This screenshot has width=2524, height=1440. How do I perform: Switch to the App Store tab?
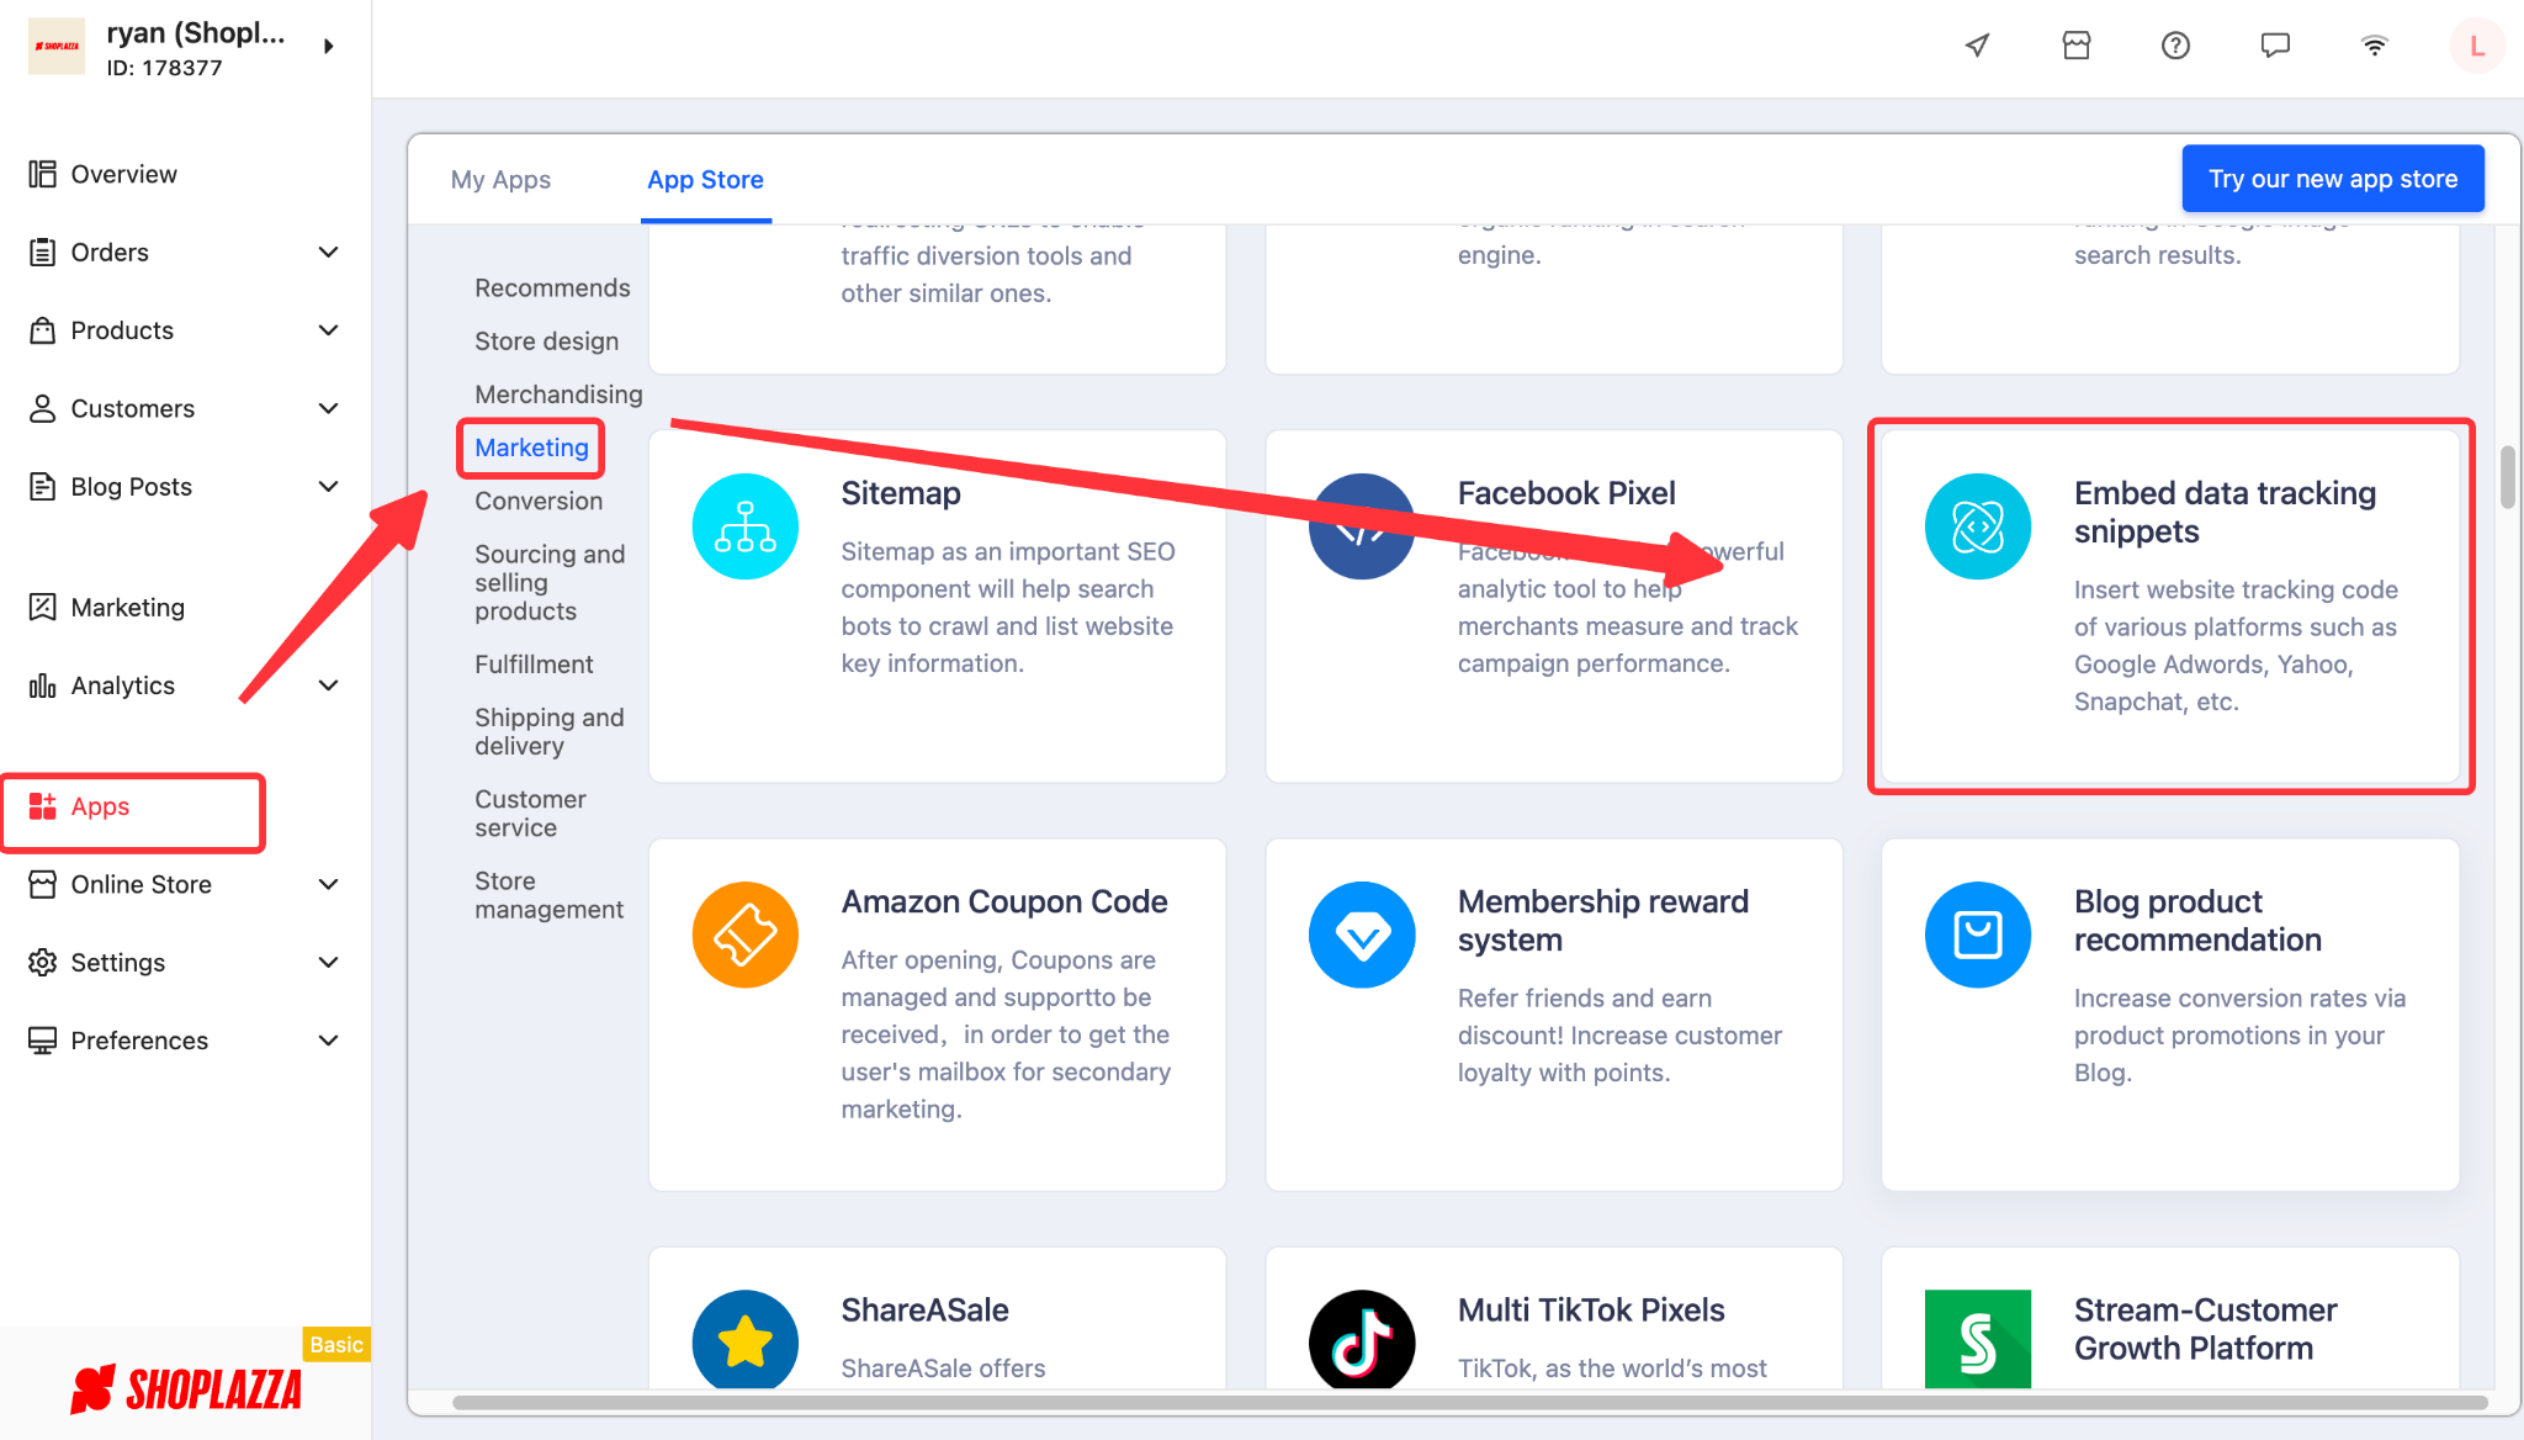click(705, 179)
